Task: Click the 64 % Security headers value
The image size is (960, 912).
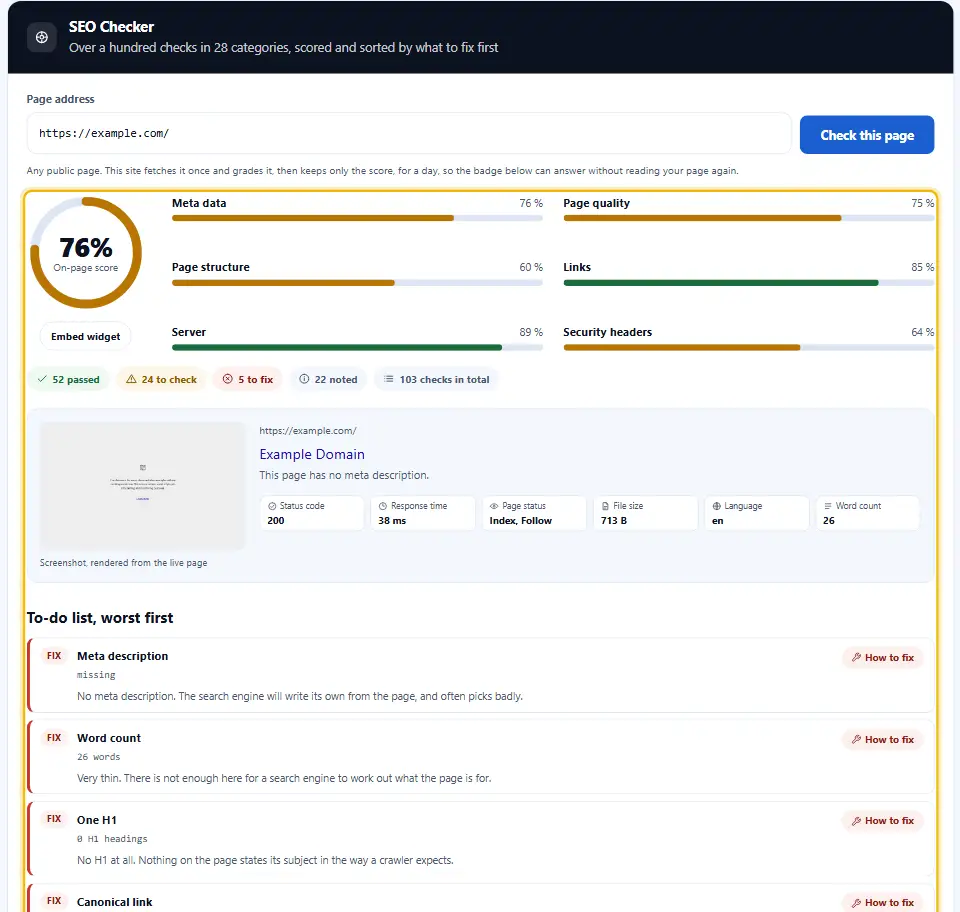Action: point(922,332)
